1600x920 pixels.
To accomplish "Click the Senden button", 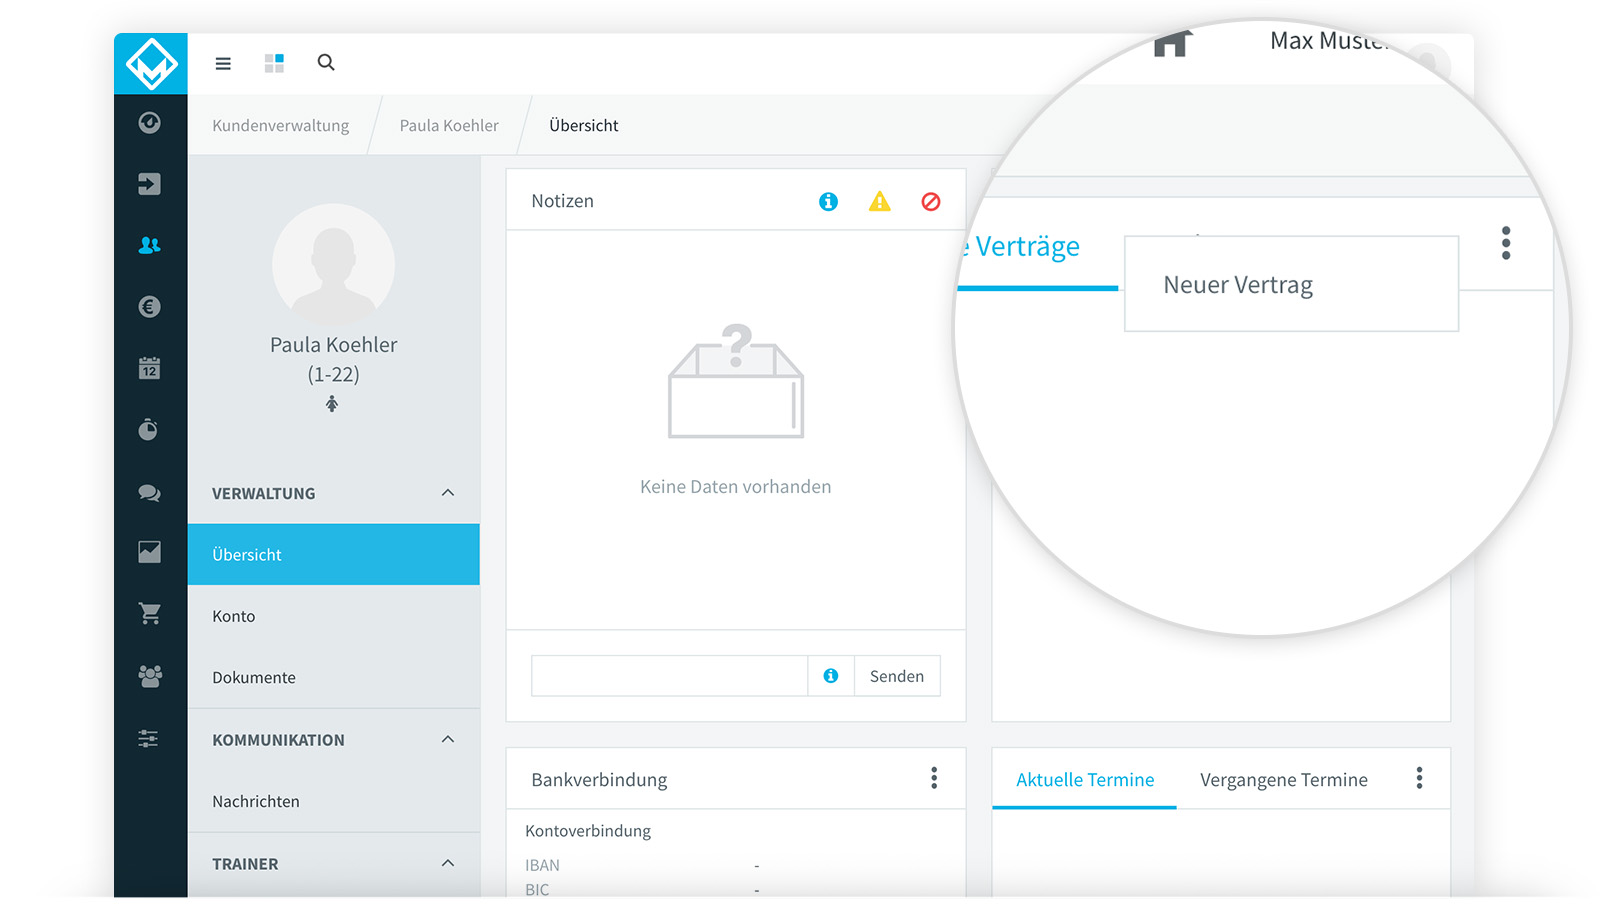I will [x=897, y=676].
